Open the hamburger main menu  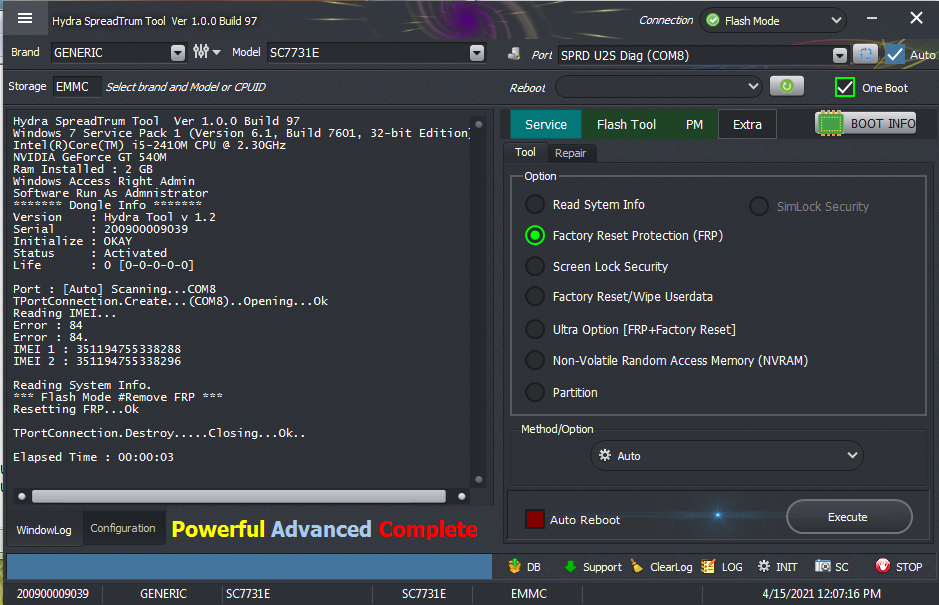pyautogui.click(x=25, y=19)
